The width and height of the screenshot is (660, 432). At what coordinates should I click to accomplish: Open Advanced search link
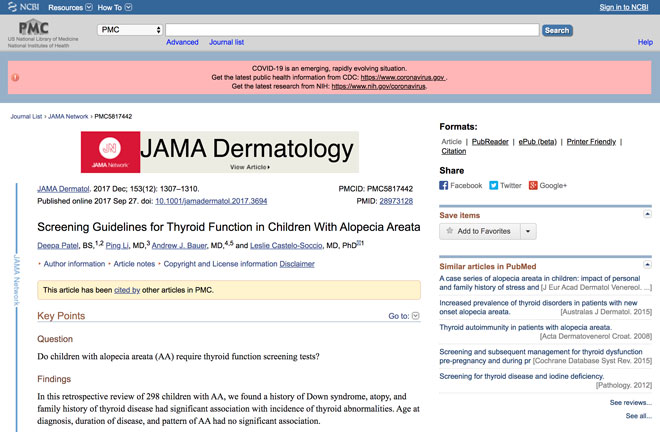182,42
